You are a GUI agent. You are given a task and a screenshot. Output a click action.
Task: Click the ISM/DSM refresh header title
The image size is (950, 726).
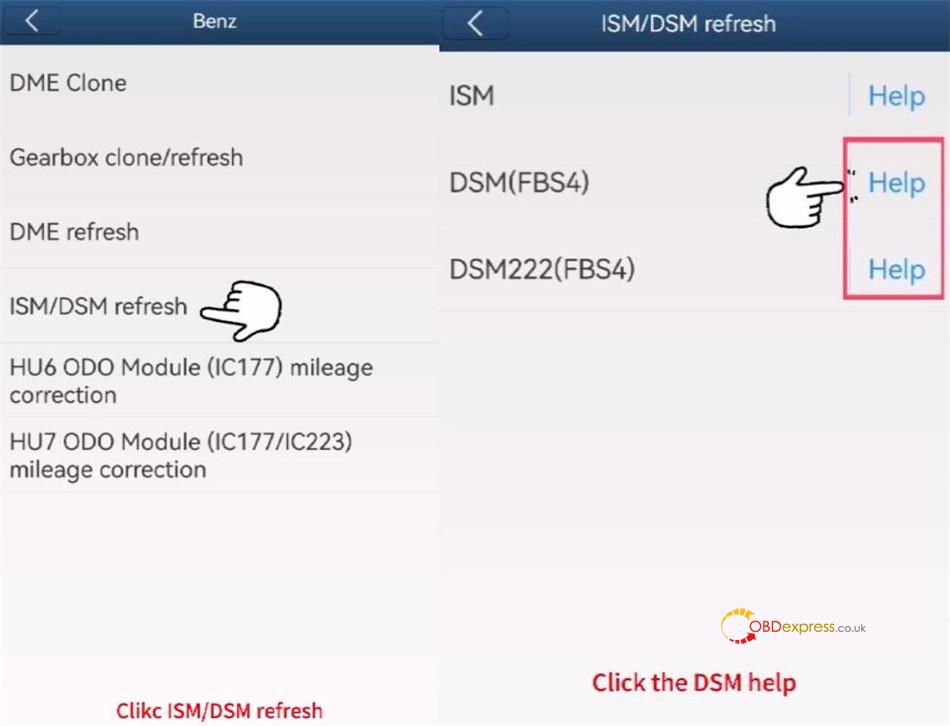pyautogui.click(x=688, y=24)
